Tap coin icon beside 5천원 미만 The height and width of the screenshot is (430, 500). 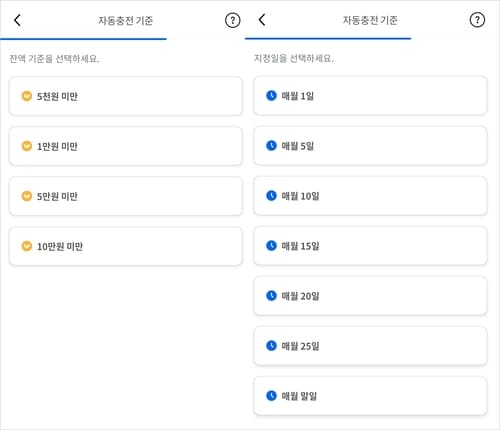click(27, 96)
